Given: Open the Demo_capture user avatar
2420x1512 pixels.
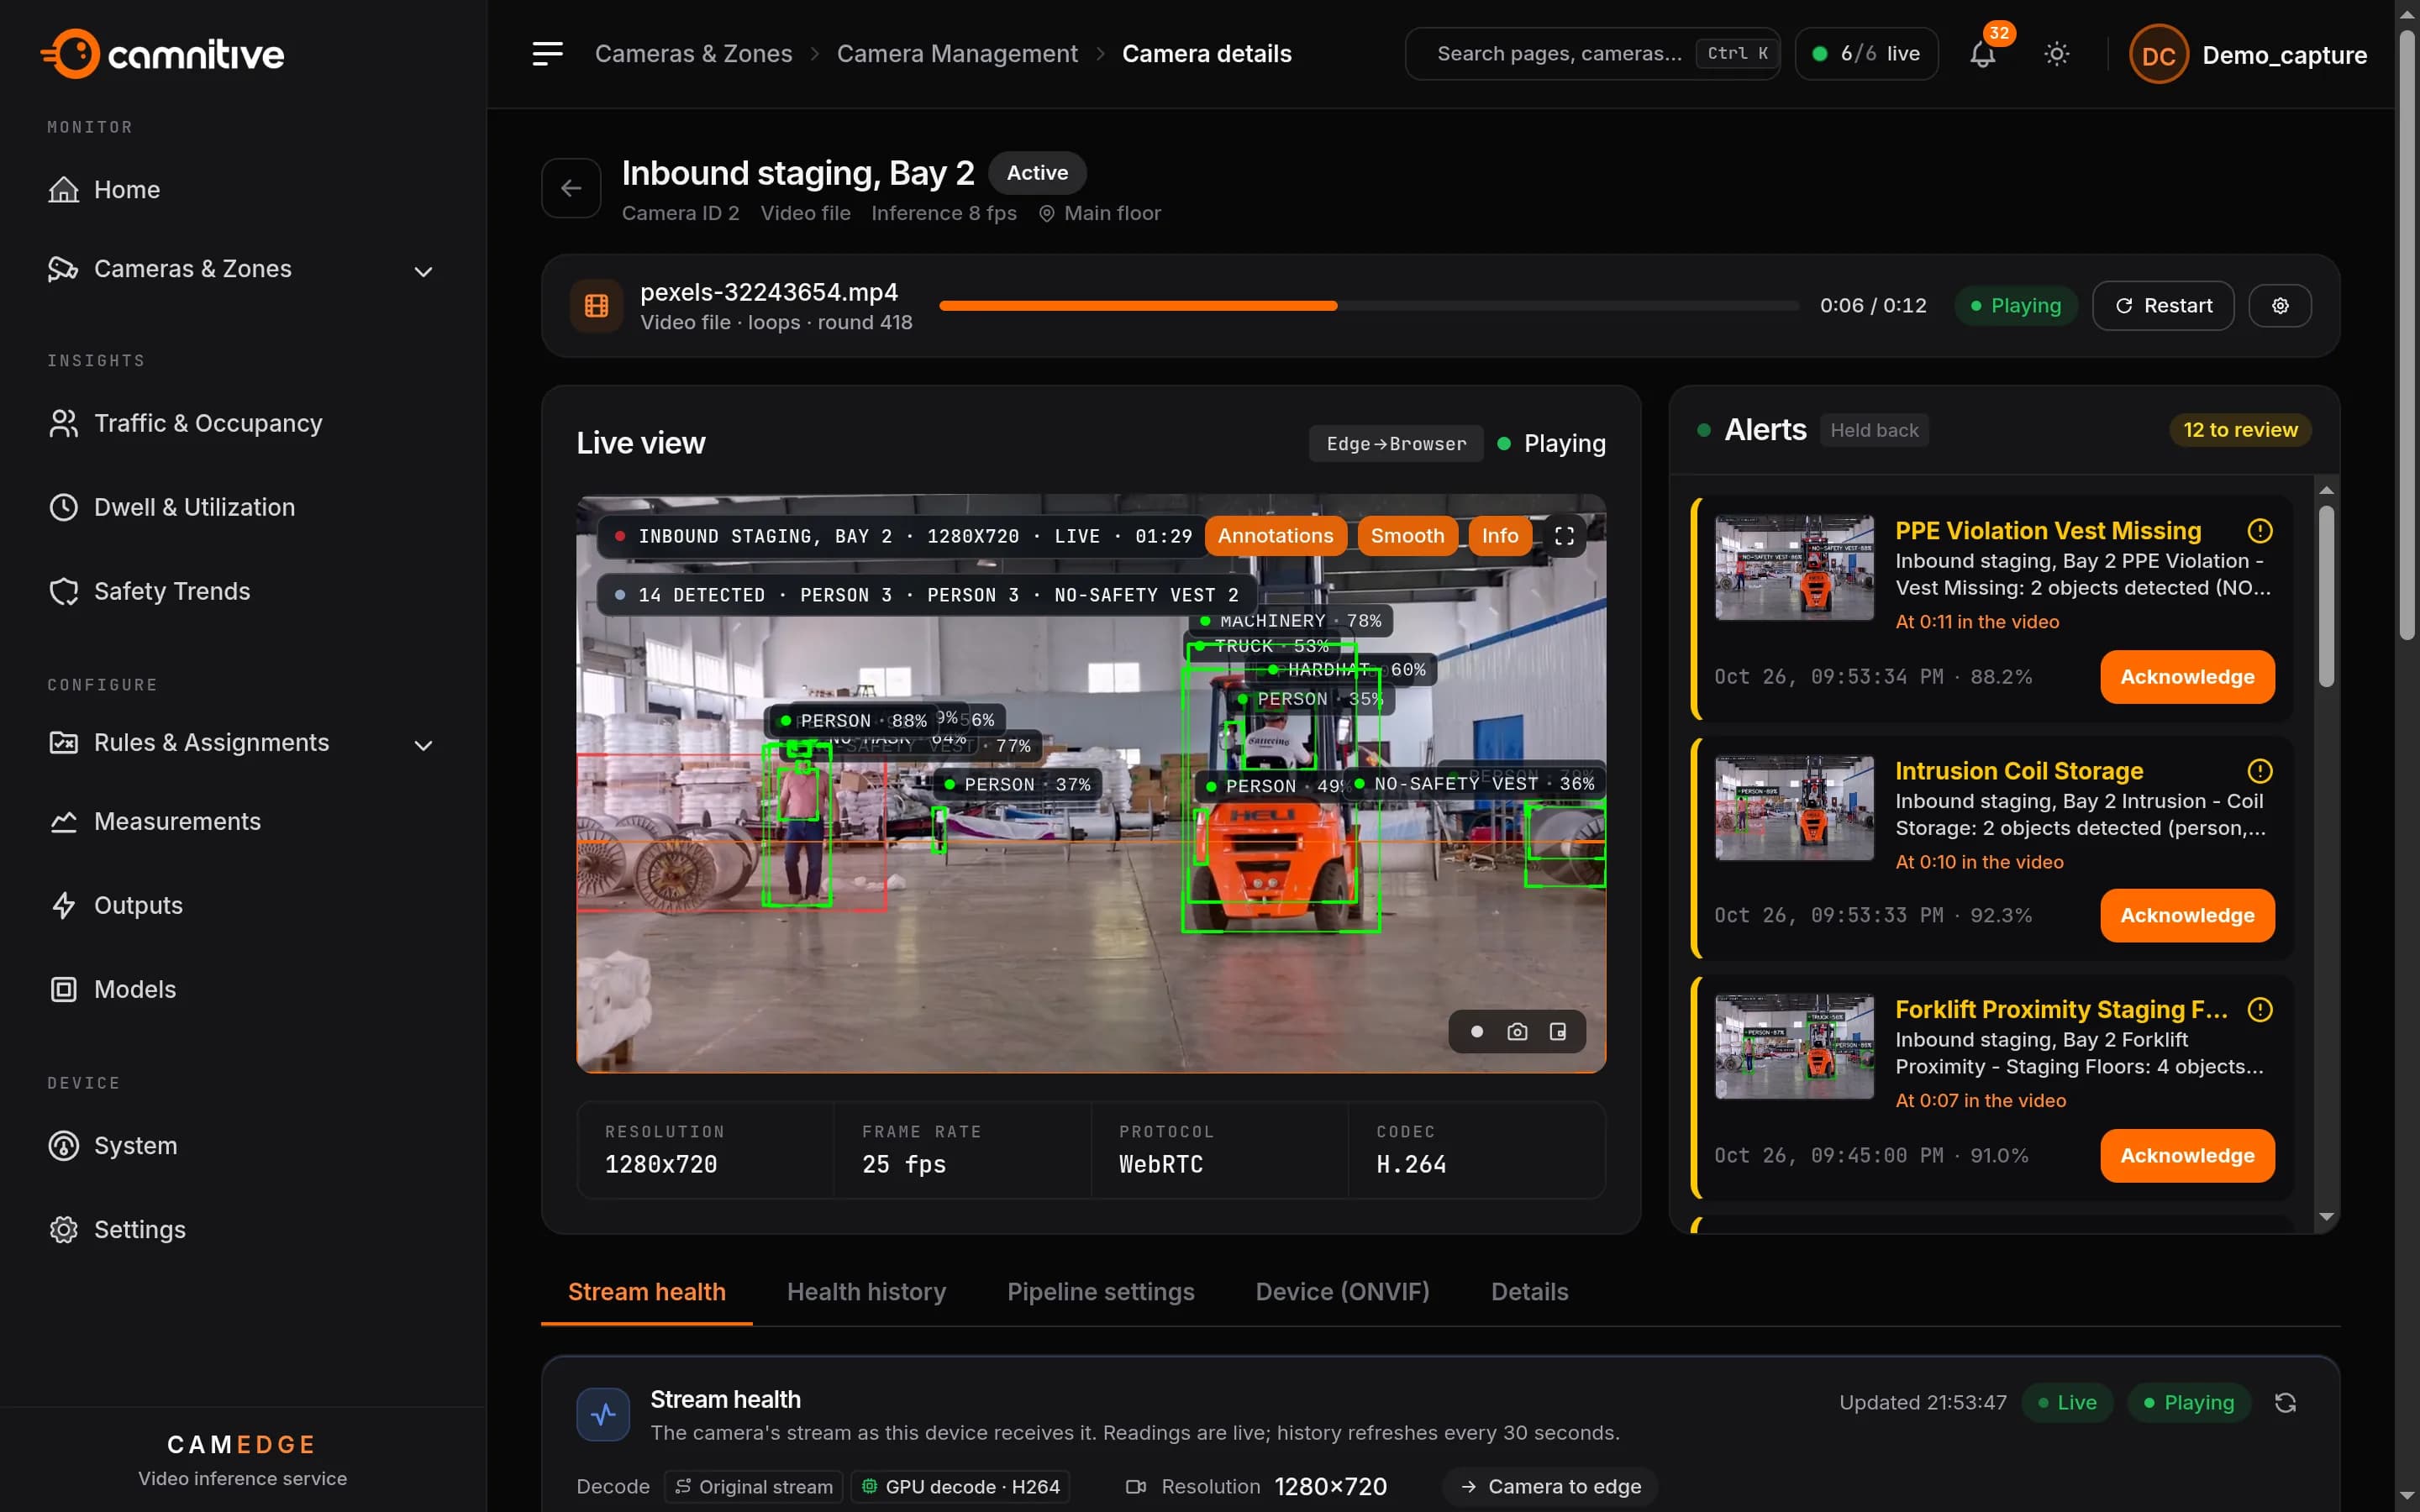Looking at the screenshot, I should pyautogui.click(x=2158, y=55).
